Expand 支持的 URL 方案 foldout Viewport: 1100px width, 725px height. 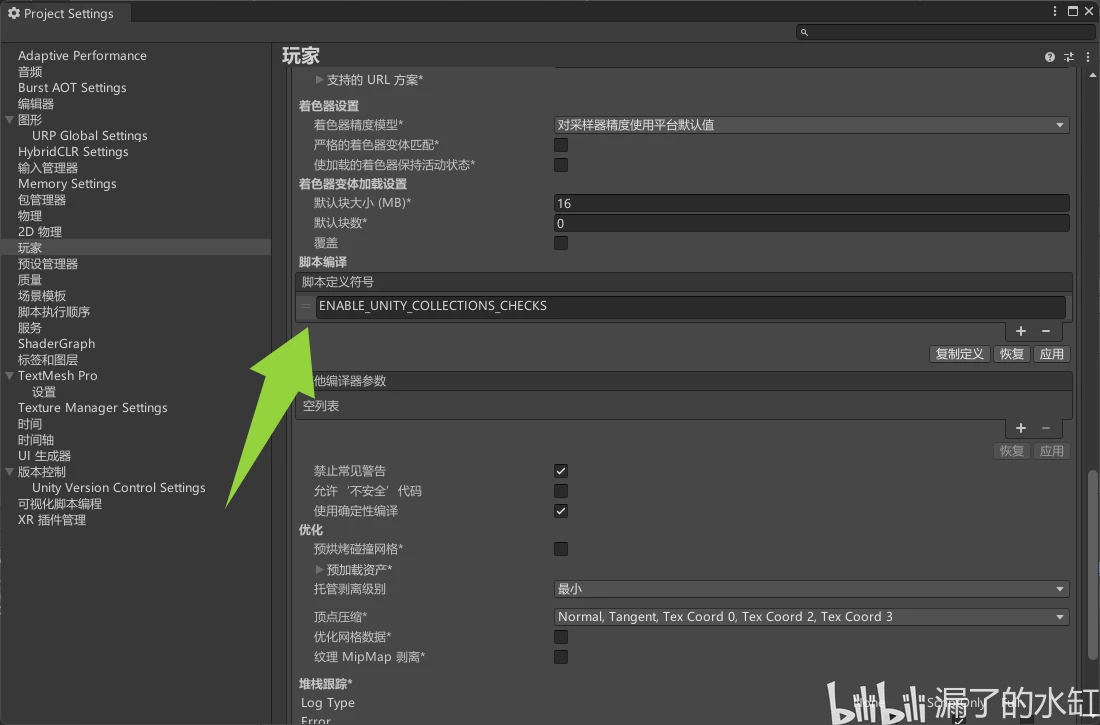pyautogui.click(x=319, y=80)
